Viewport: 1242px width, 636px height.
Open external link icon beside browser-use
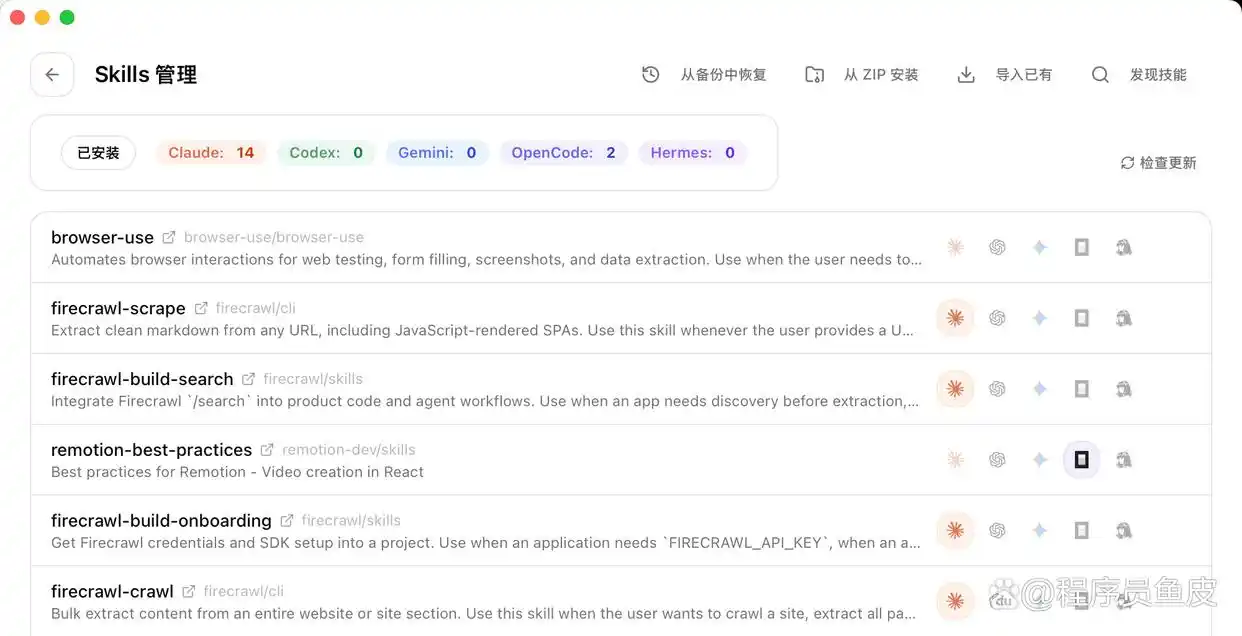tap(169, 238)
